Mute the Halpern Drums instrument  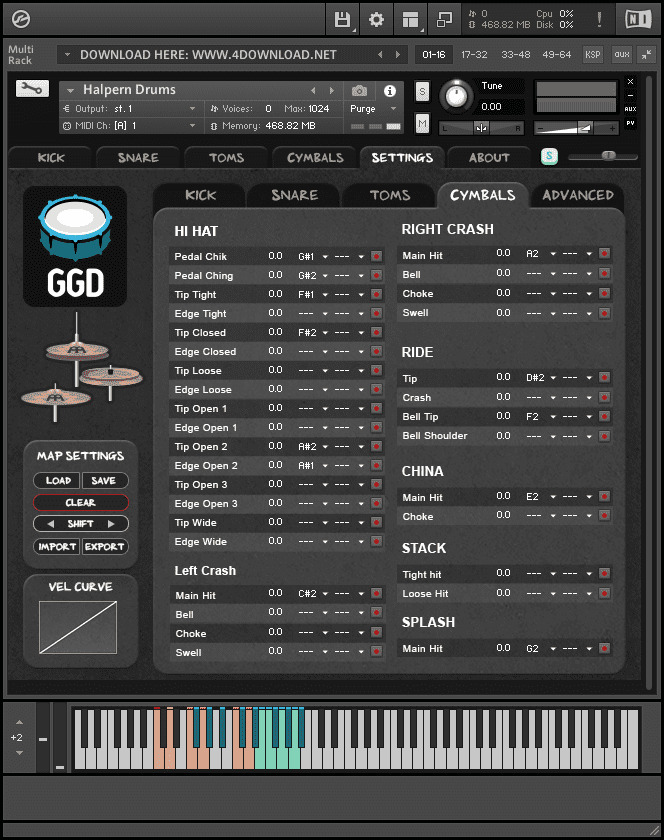(x=422, y=124)
